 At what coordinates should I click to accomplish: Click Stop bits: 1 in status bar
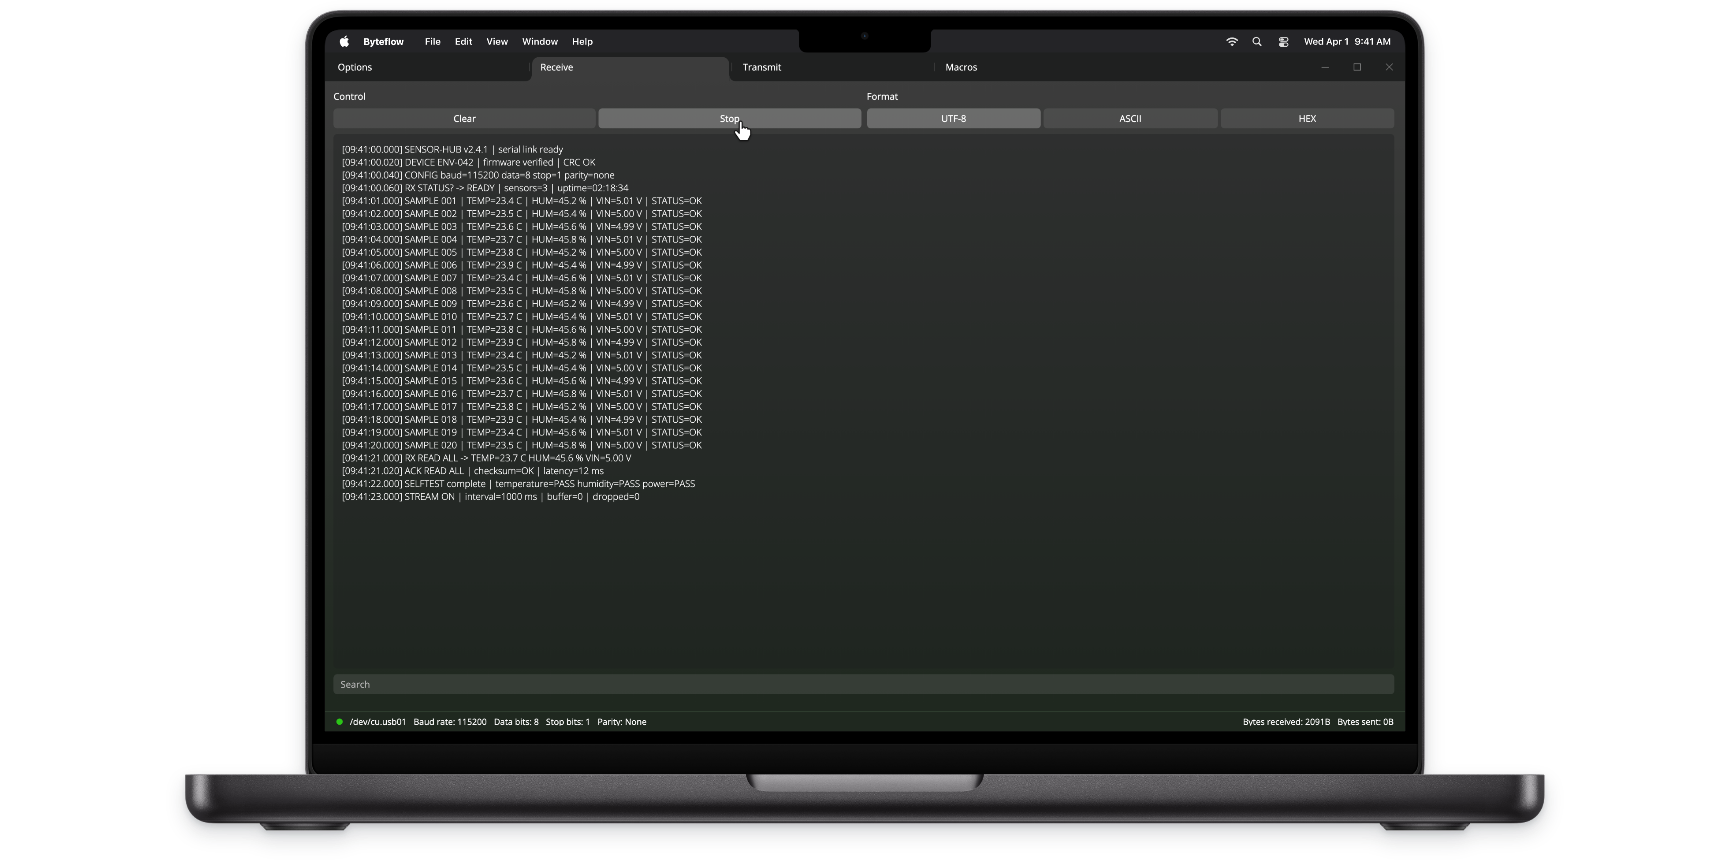(x=568, y=722)
